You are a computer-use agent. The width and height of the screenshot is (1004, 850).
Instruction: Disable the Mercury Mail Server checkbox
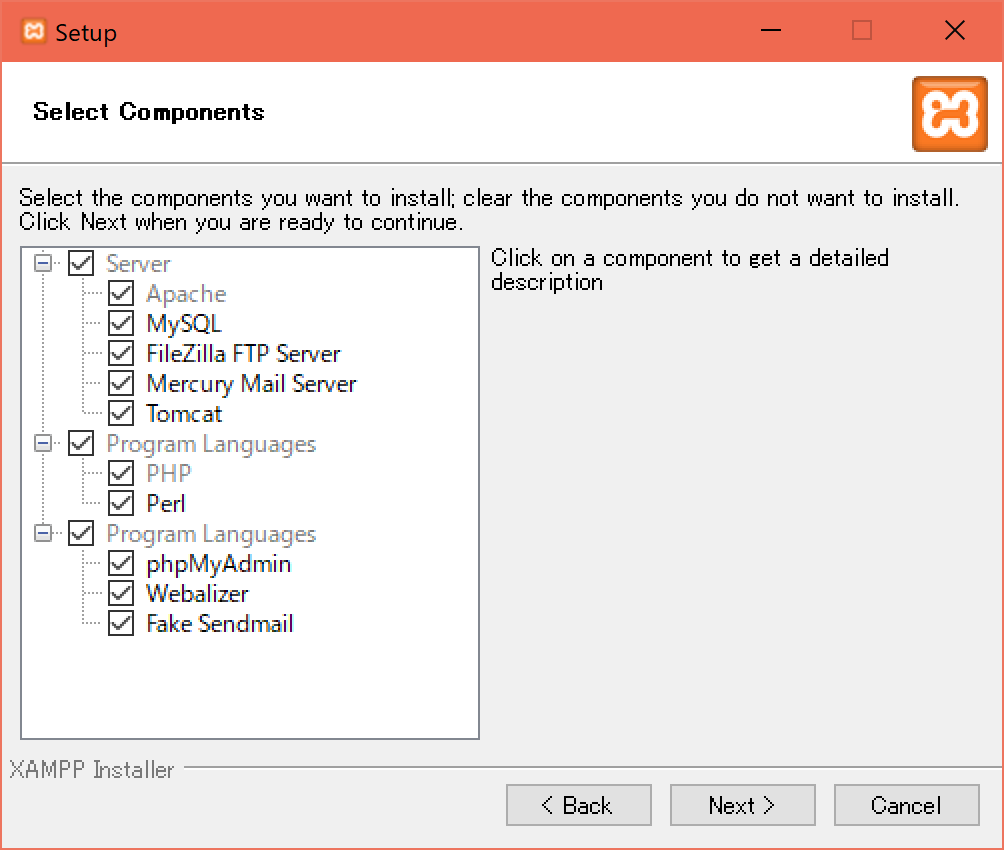121,383
